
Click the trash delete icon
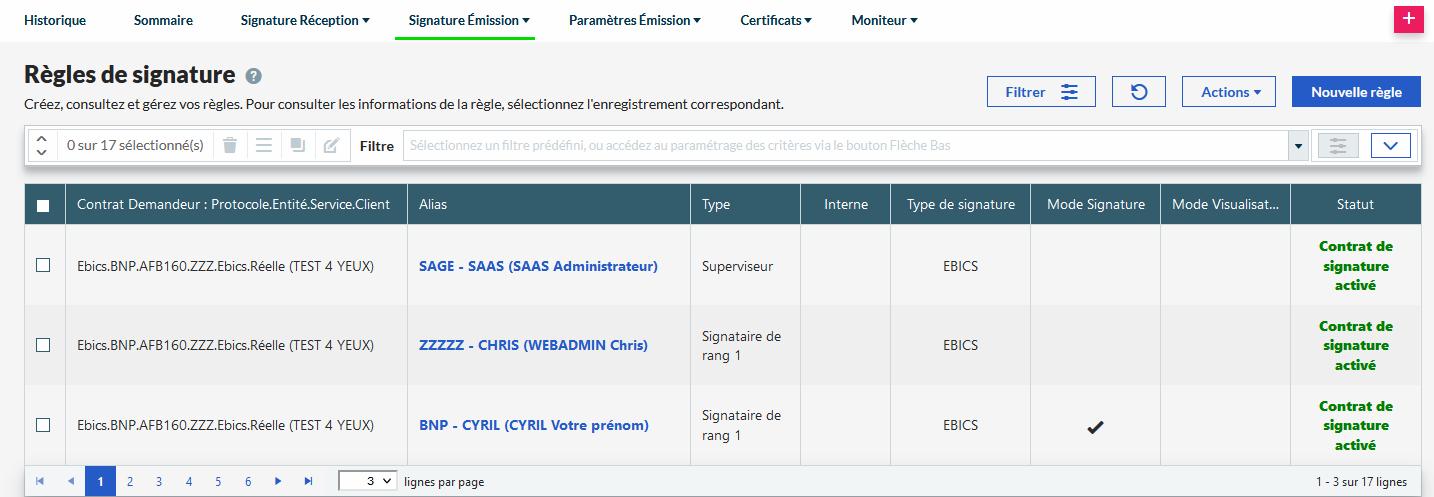point(230,146)
